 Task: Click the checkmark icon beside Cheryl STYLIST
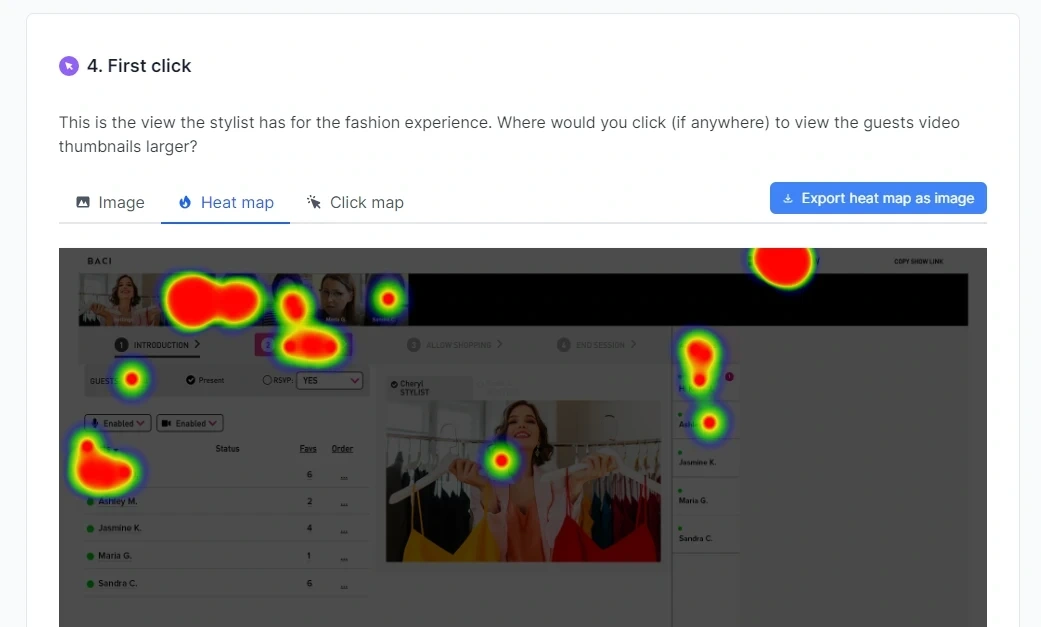393,384
